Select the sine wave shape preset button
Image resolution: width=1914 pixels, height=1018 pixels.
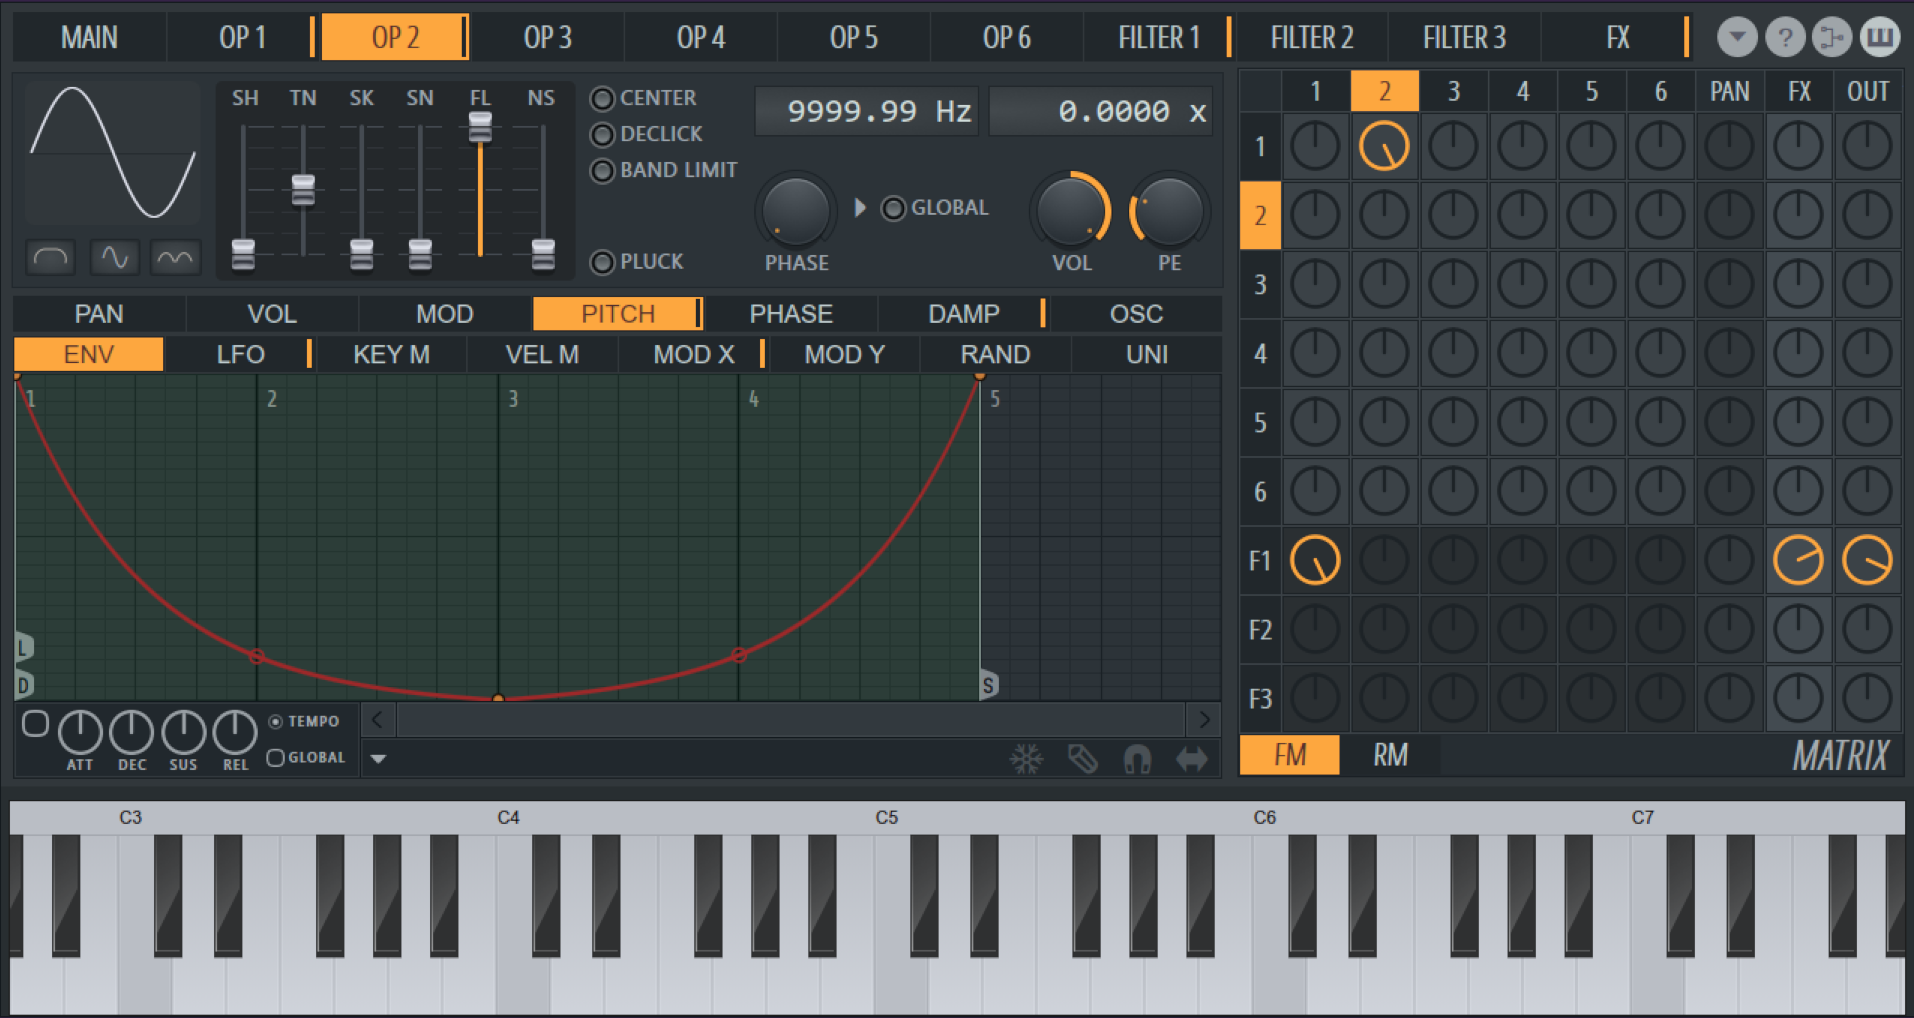(x=114, y=258)
